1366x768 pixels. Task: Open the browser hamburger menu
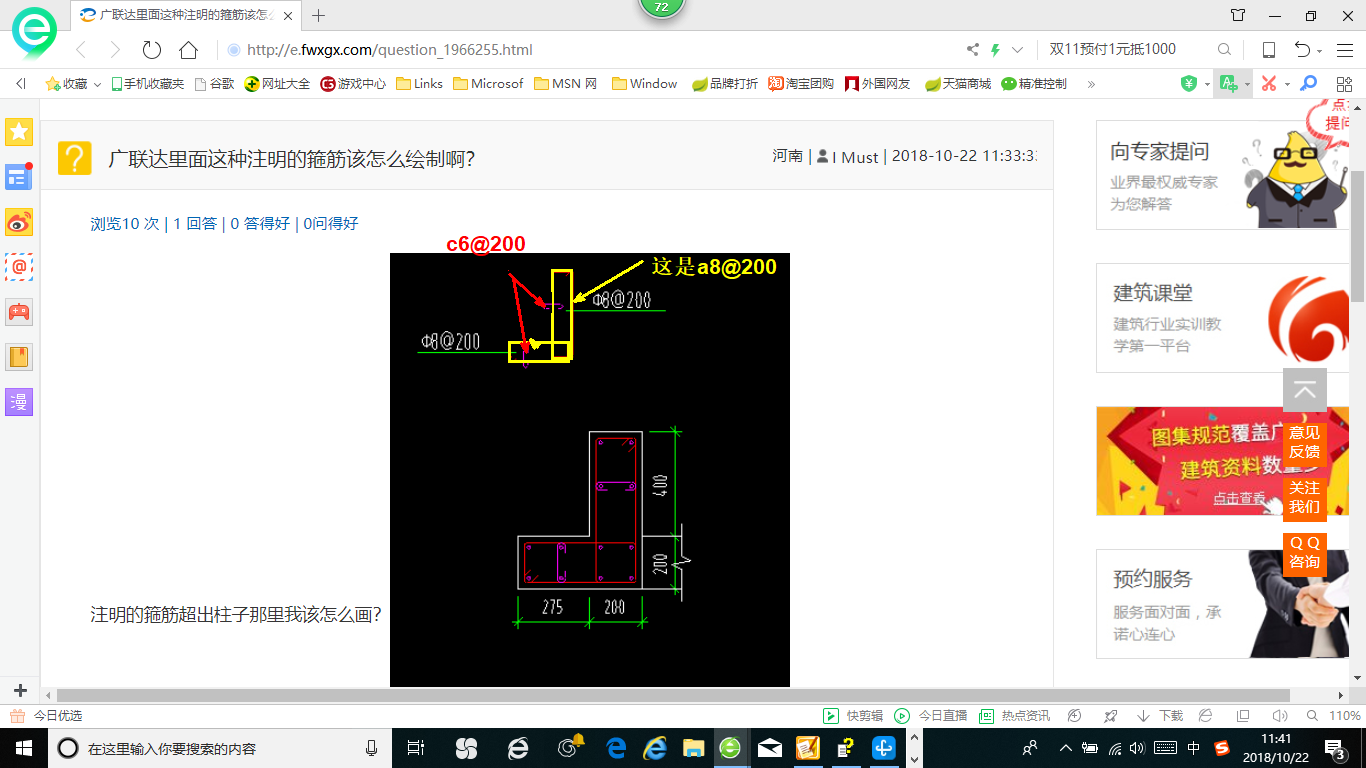click(1343, 50)
